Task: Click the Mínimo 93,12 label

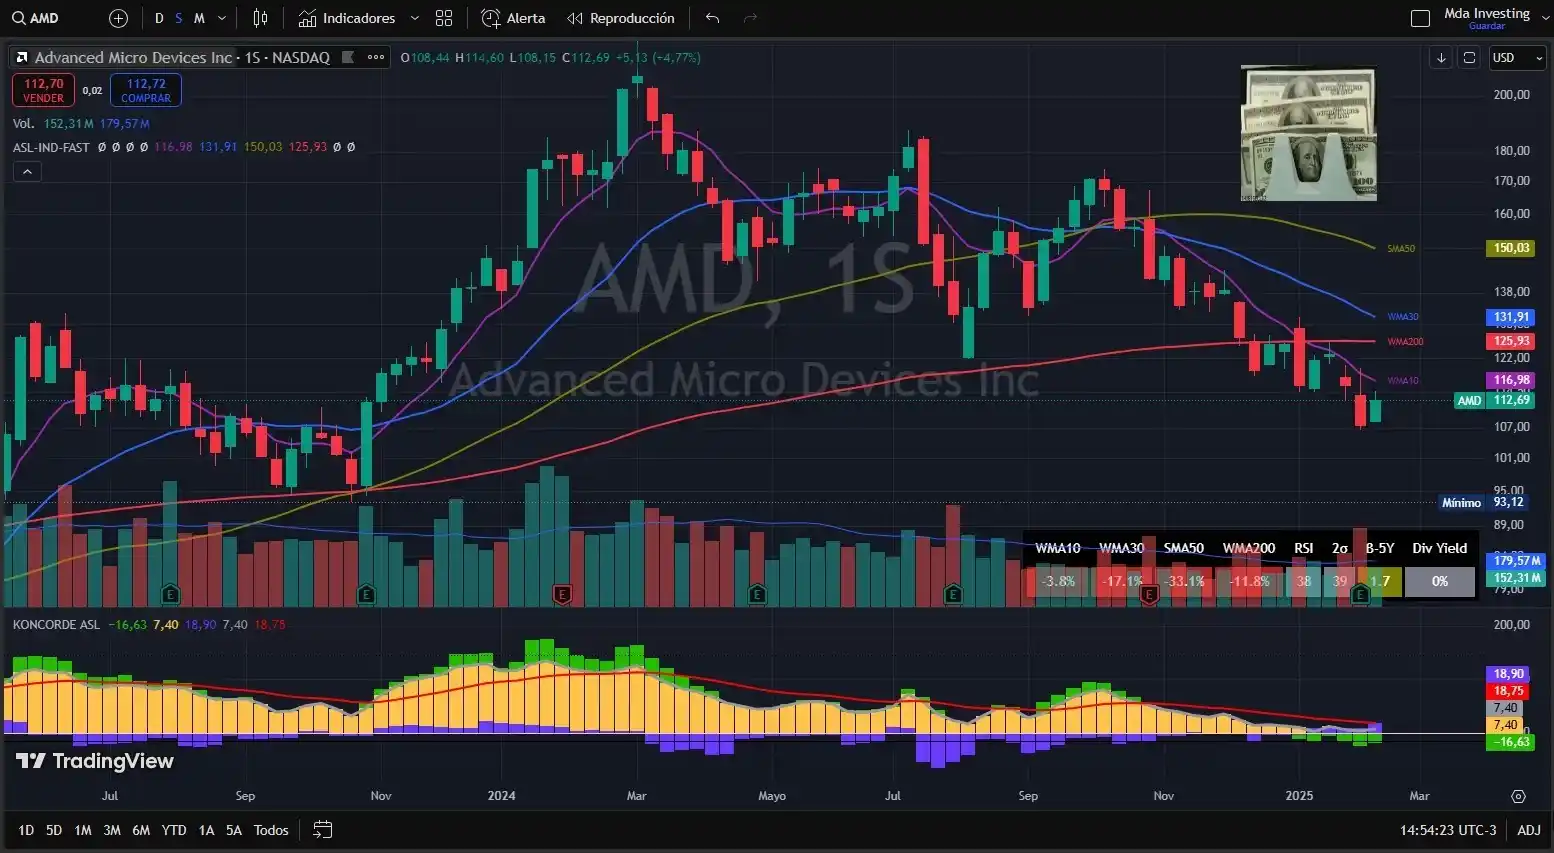Action: 1483,502
